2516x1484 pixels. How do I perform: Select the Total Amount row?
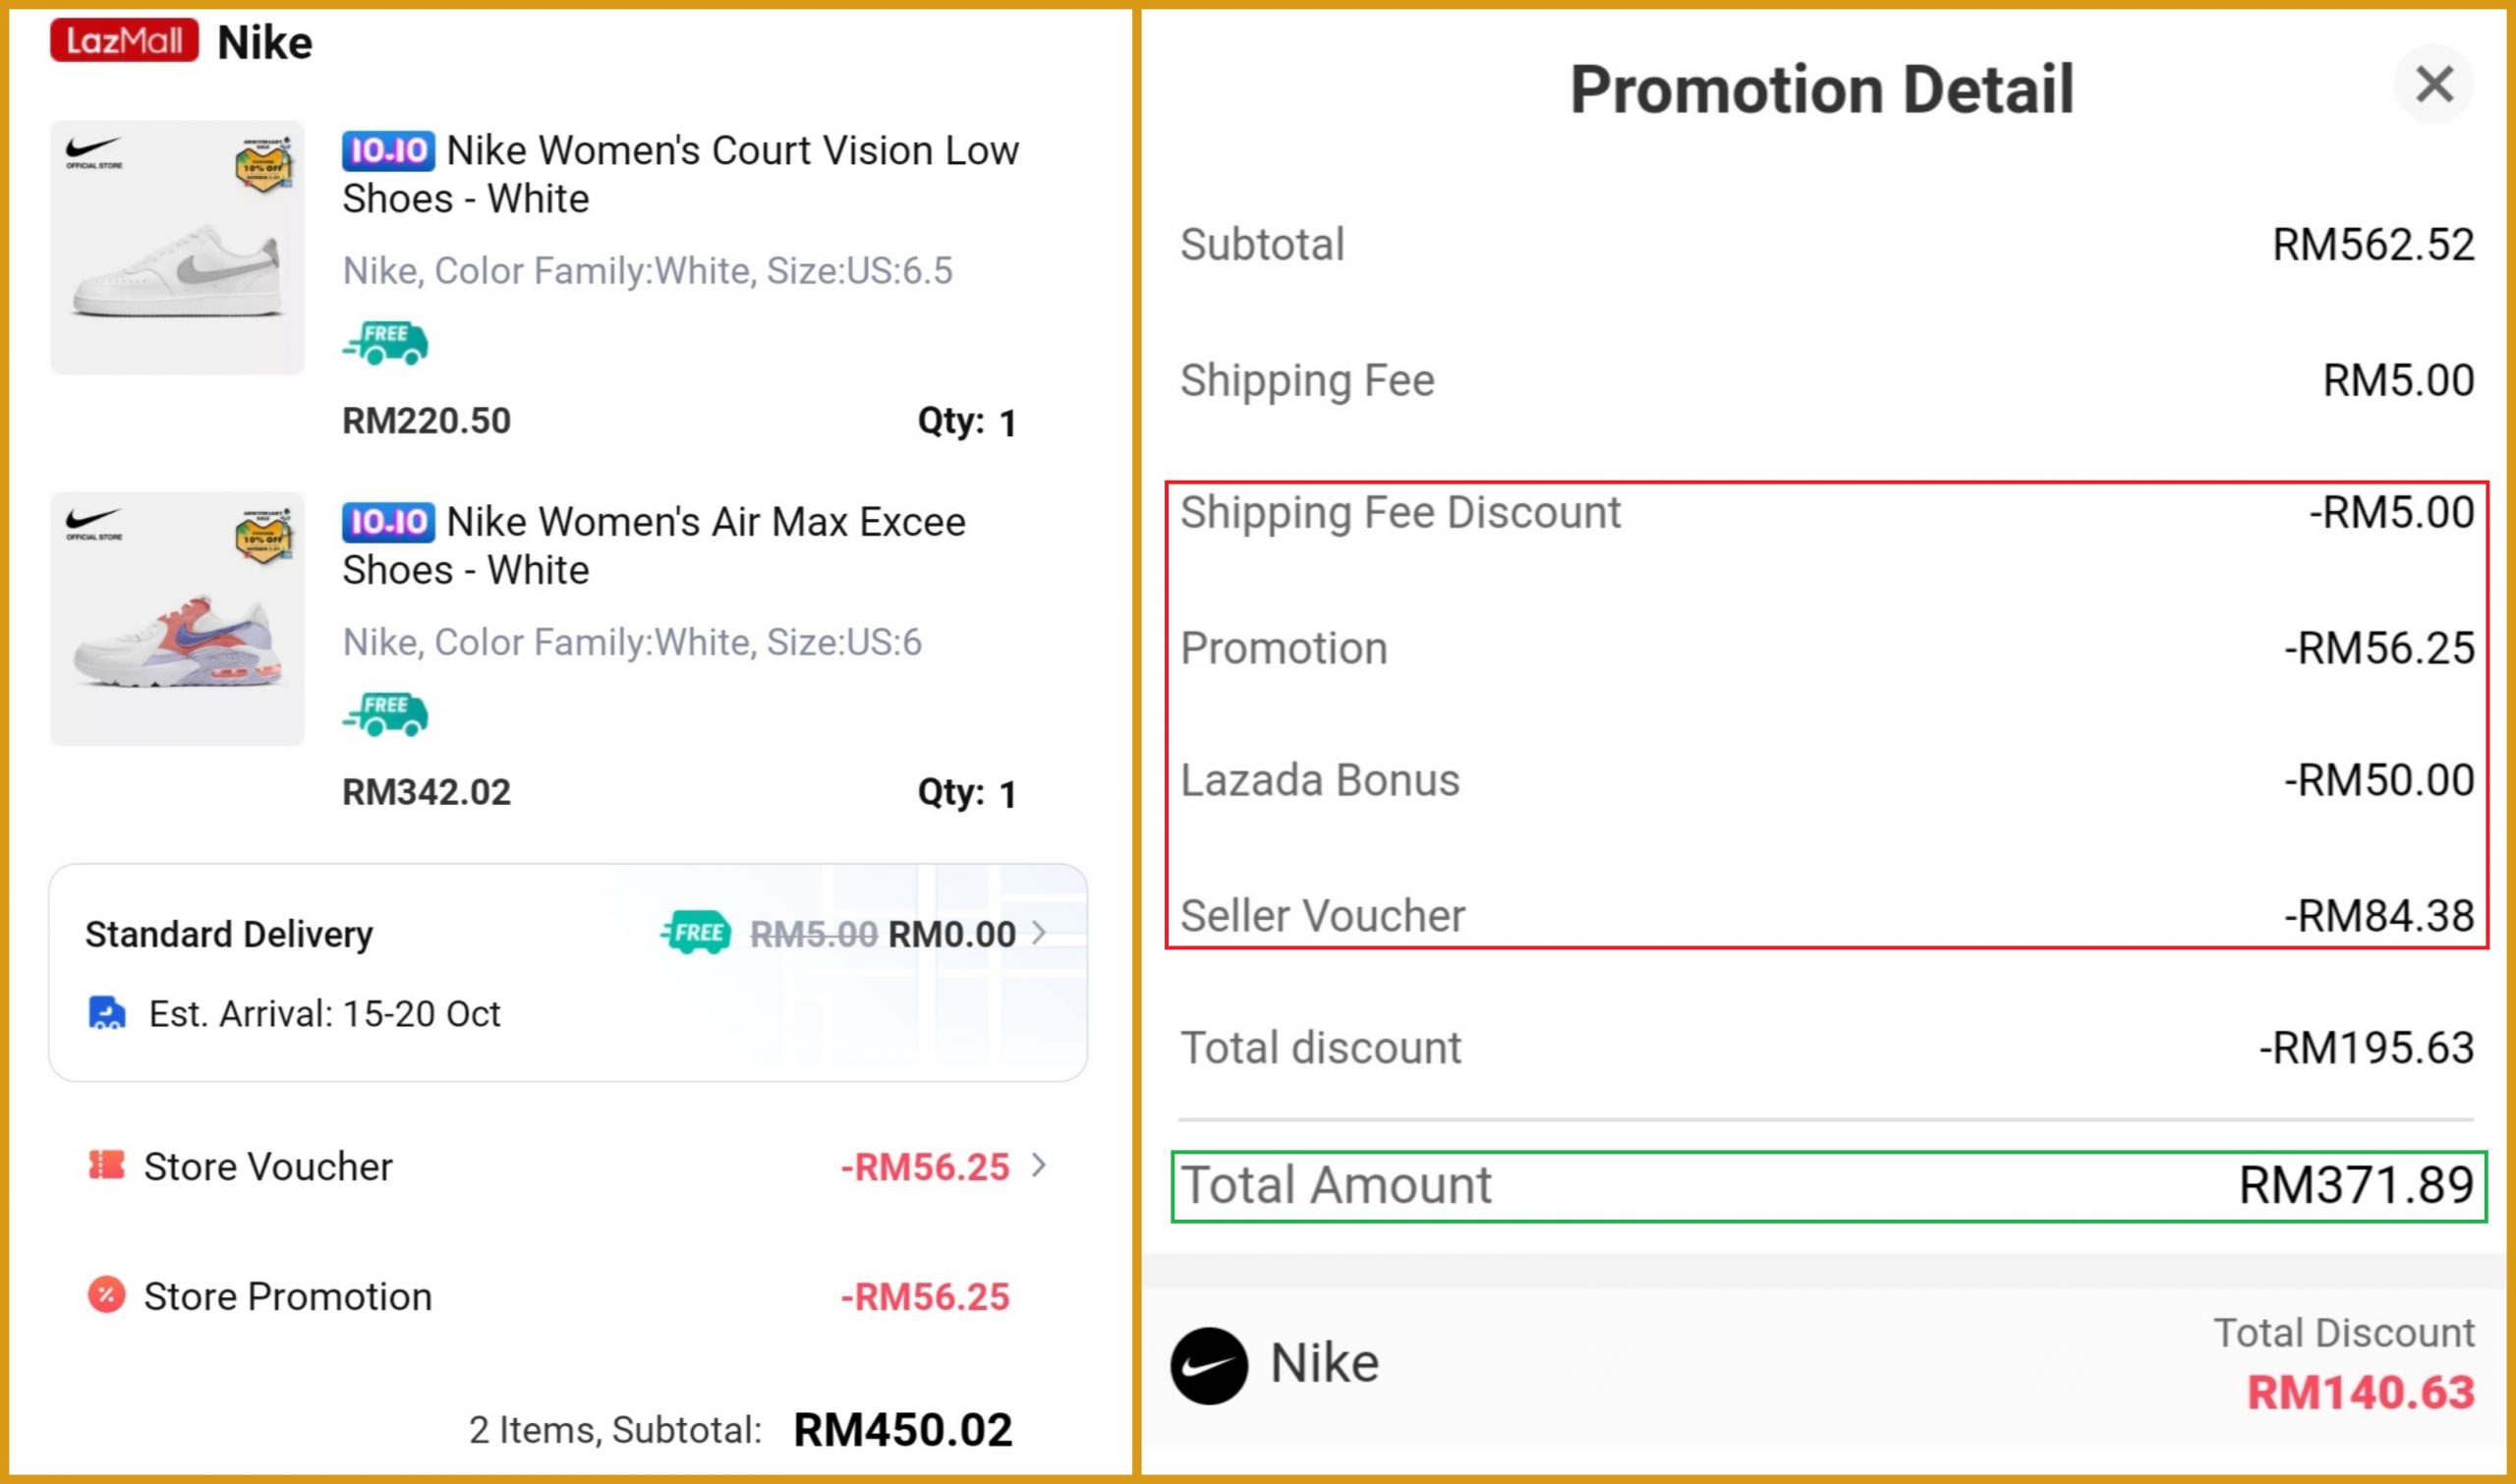click(x=1828, y=1186)
